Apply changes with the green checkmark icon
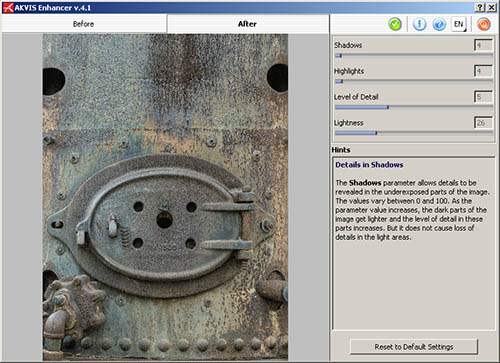The image size is (500, 363). (x=395, y=24)
